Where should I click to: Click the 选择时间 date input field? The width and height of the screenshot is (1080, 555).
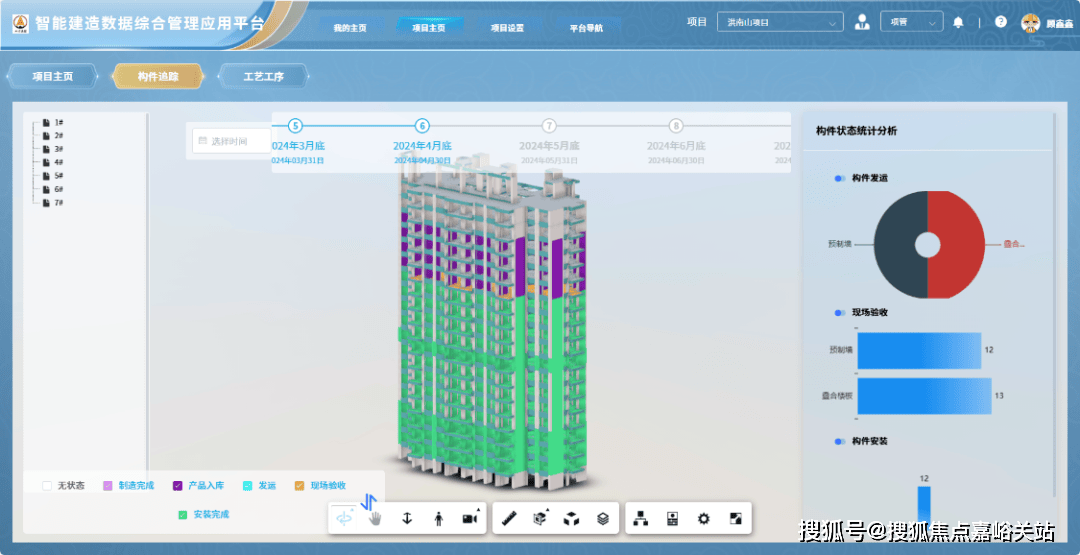click(x=232, y=141)
